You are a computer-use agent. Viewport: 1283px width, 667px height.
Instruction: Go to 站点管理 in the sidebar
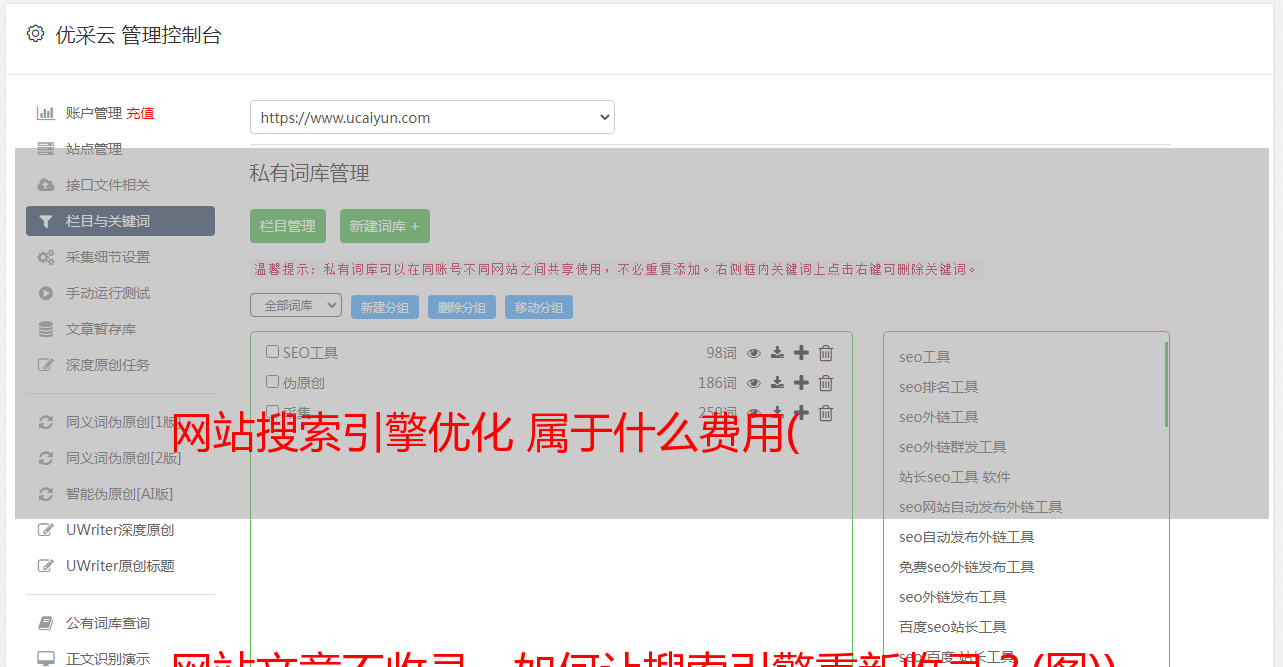click(94, 149)
